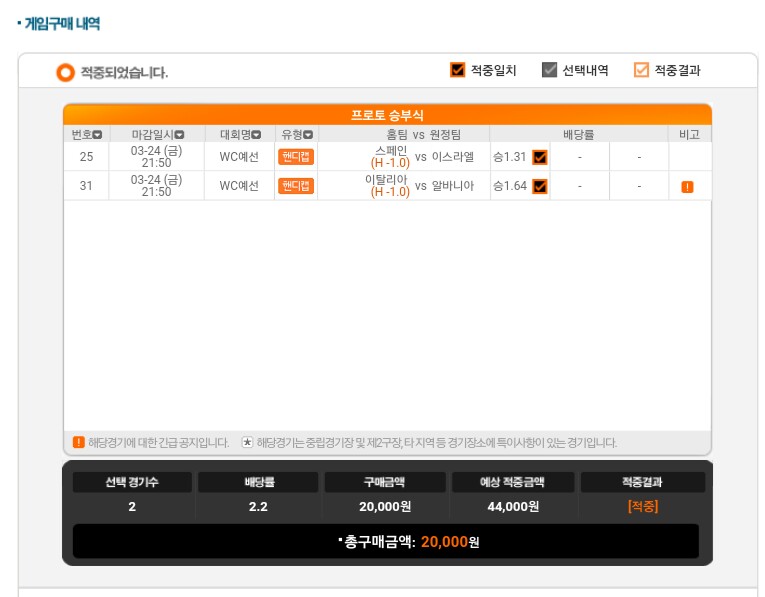The width and height of the screenshot is (765, 597).
Task: Click the 배당률 column header
Action: click(x=579, y=135)
